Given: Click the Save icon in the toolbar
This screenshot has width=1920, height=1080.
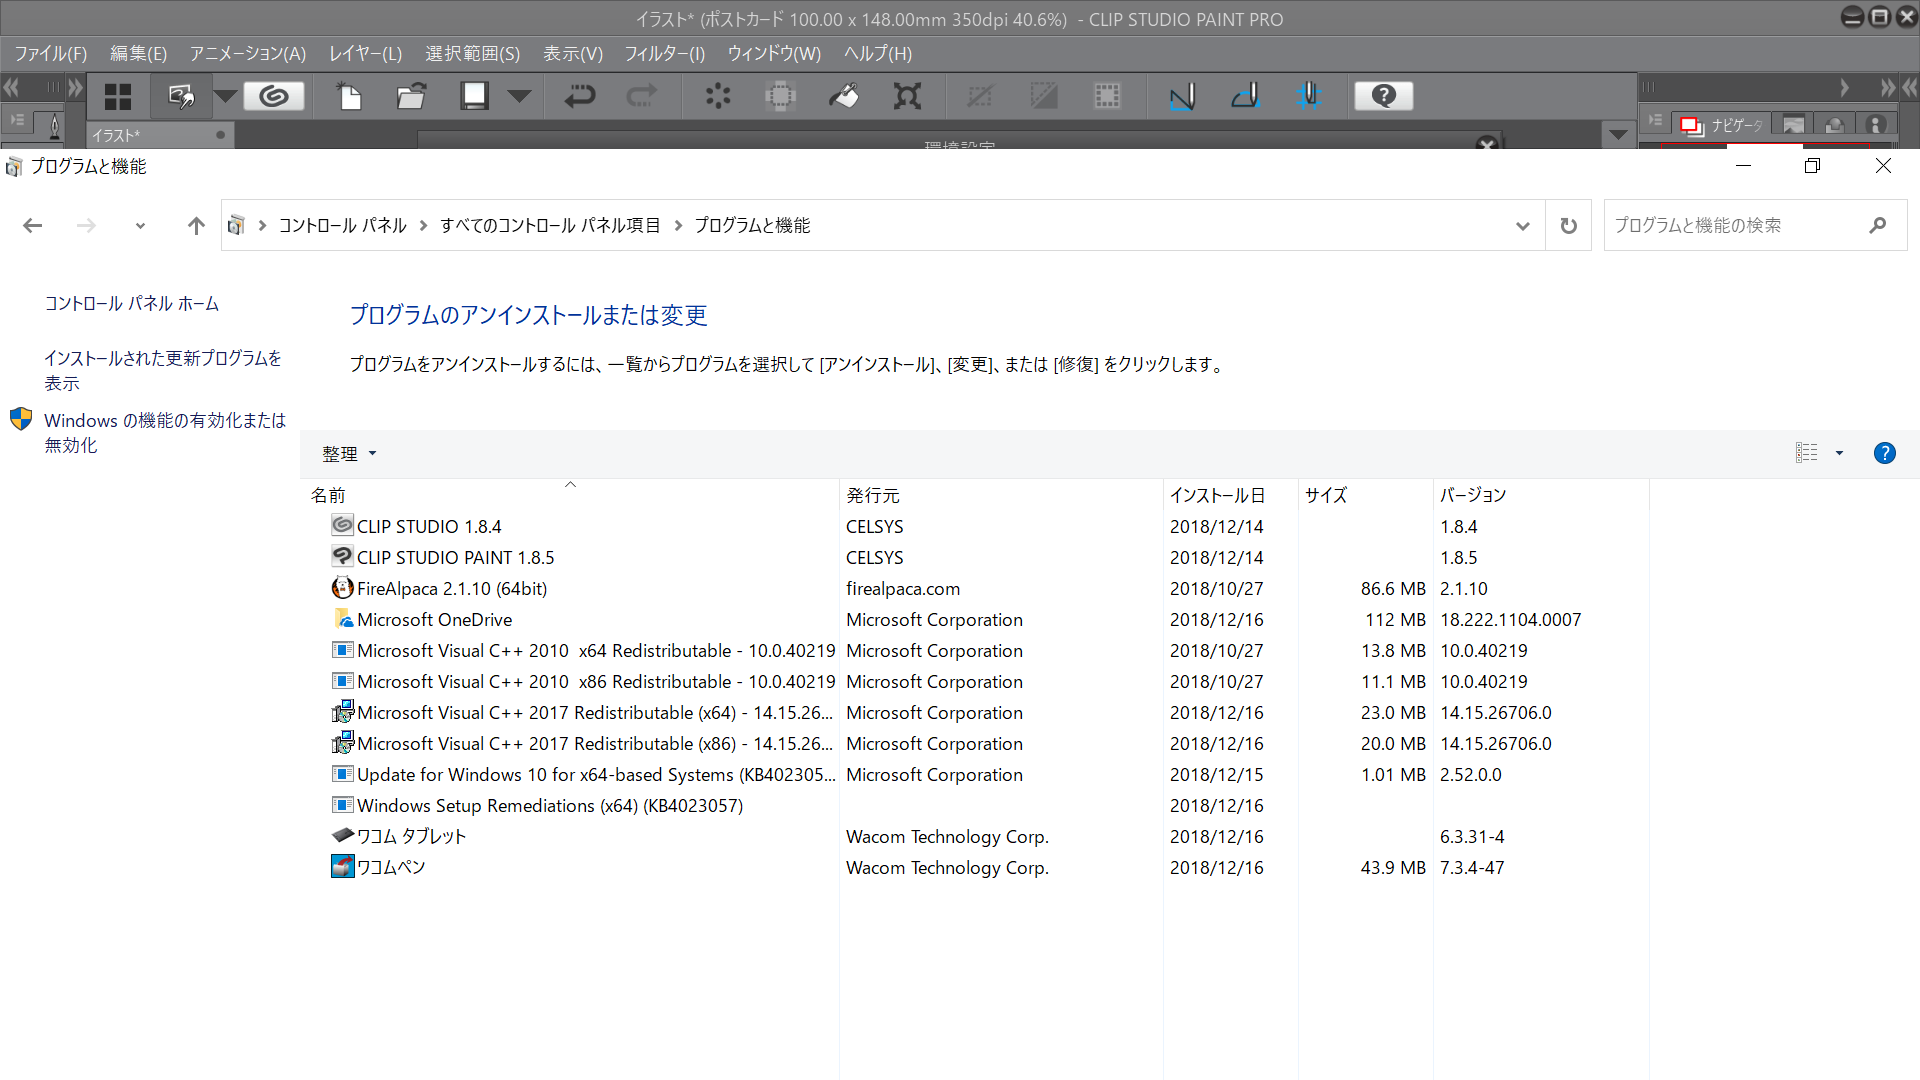Looking at the screenshot, I should (x=474, y=96).
